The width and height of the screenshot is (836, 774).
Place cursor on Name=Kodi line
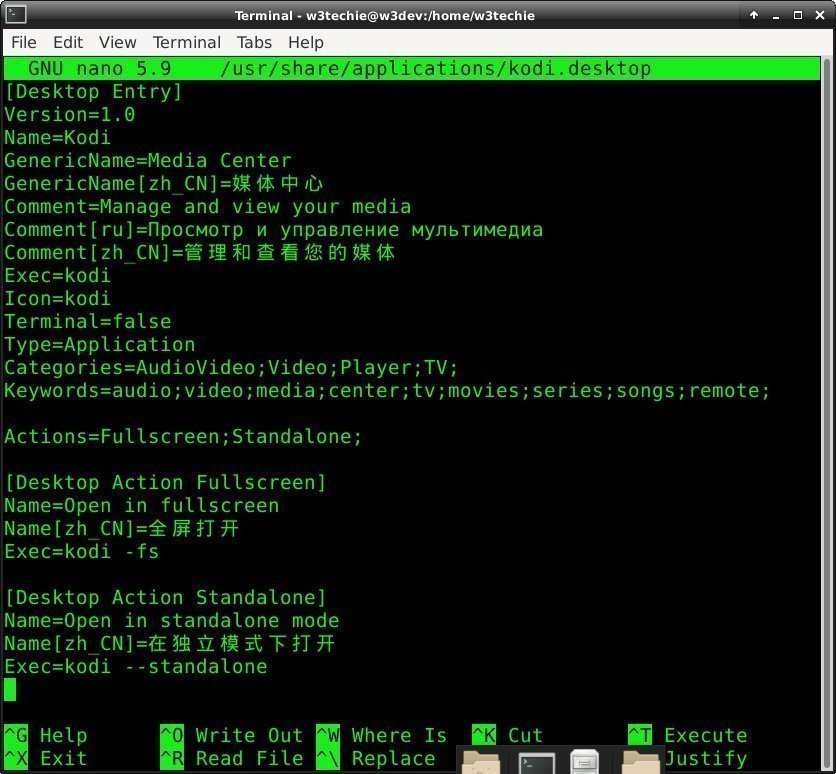click(x=58, y=138)
